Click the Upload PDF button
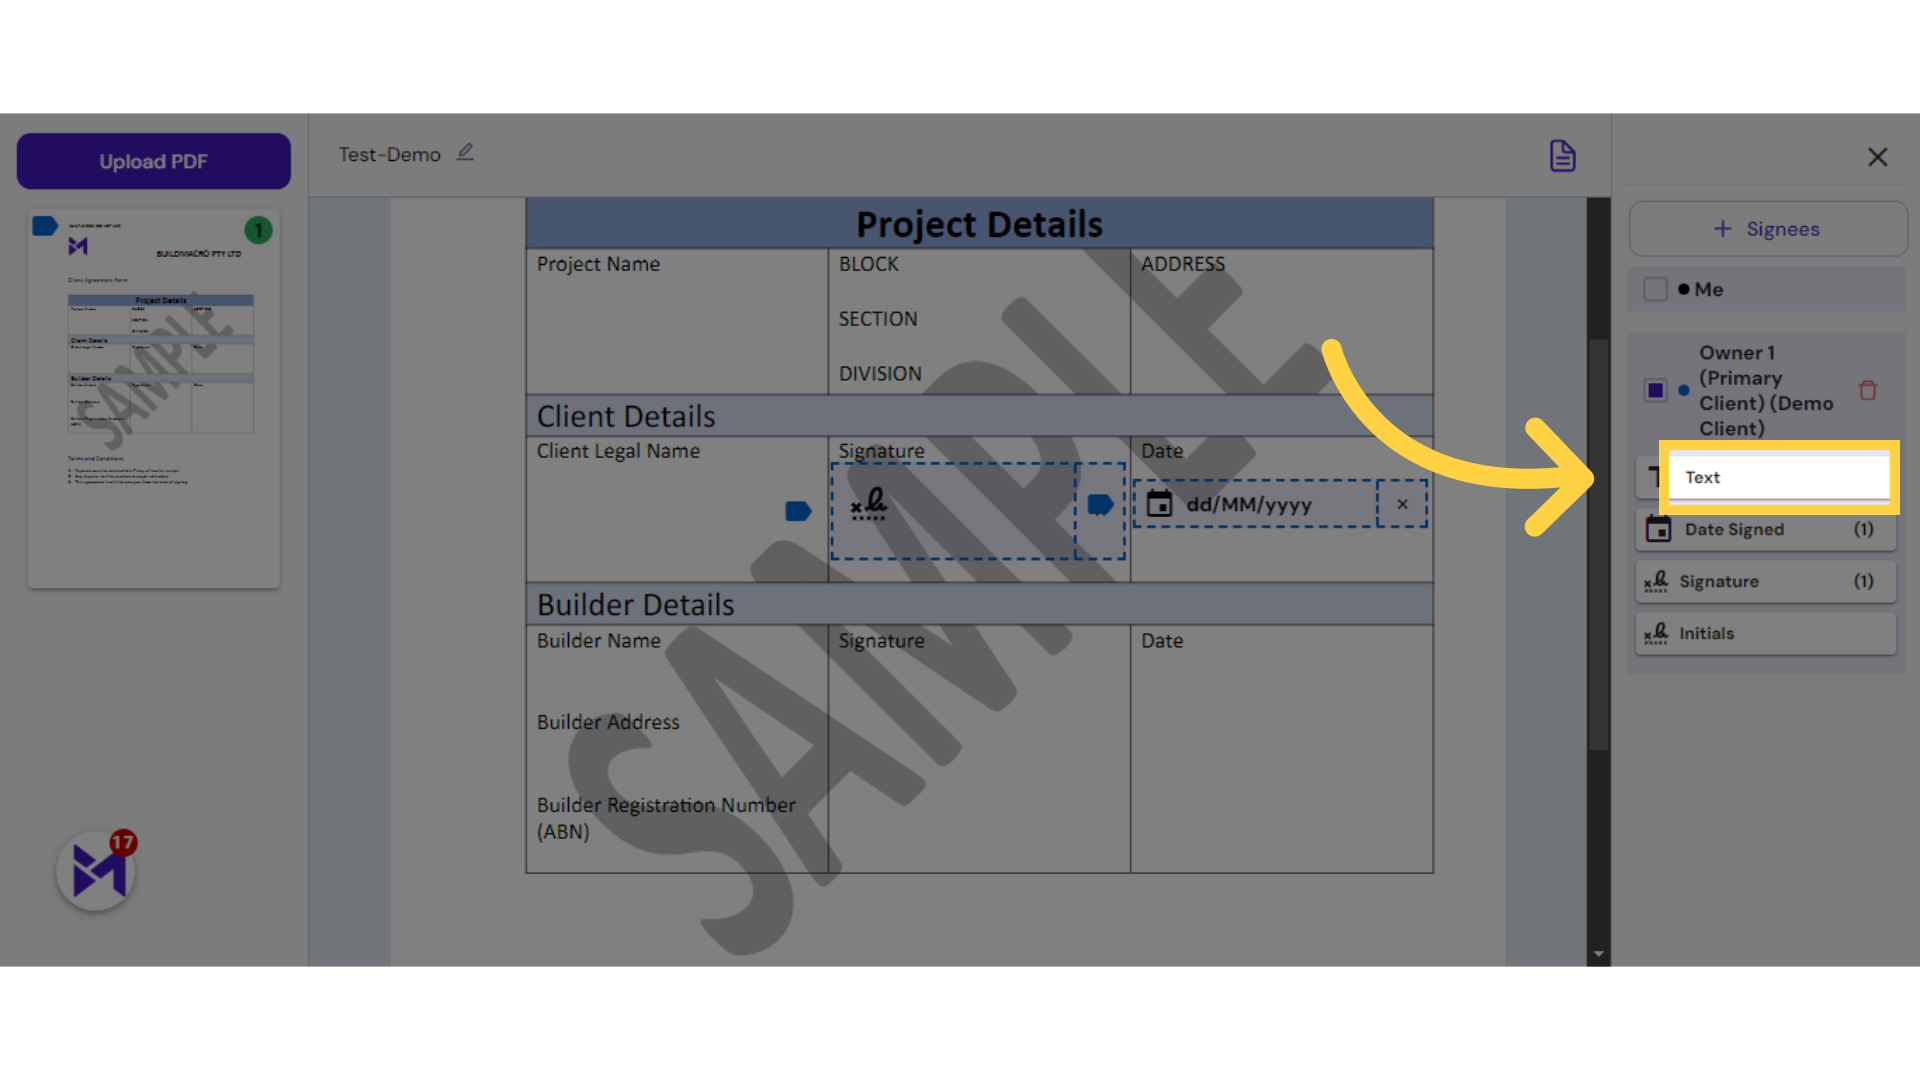The width and height of the screenshot is (1920, 1080). [x=153, y=161]
